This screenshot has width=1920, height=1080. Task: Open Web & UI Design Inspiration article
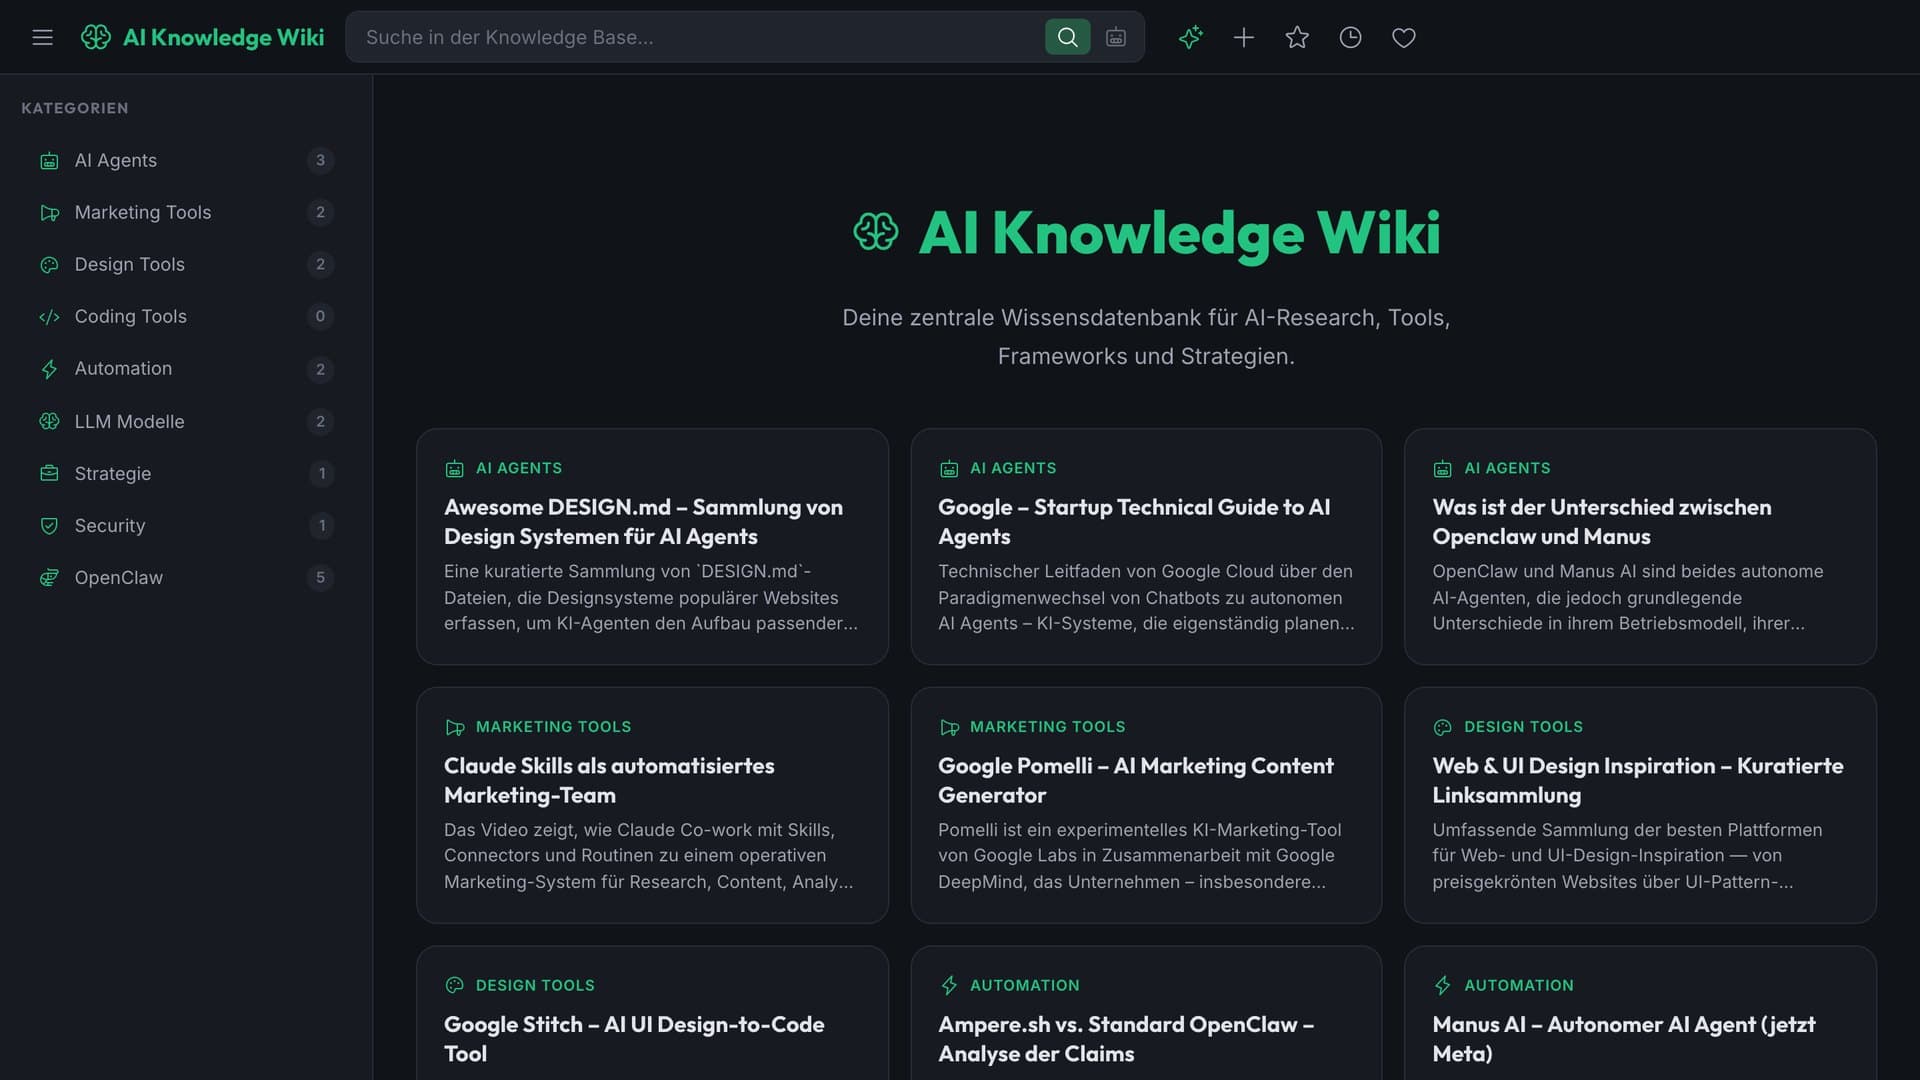[1640, 805]
